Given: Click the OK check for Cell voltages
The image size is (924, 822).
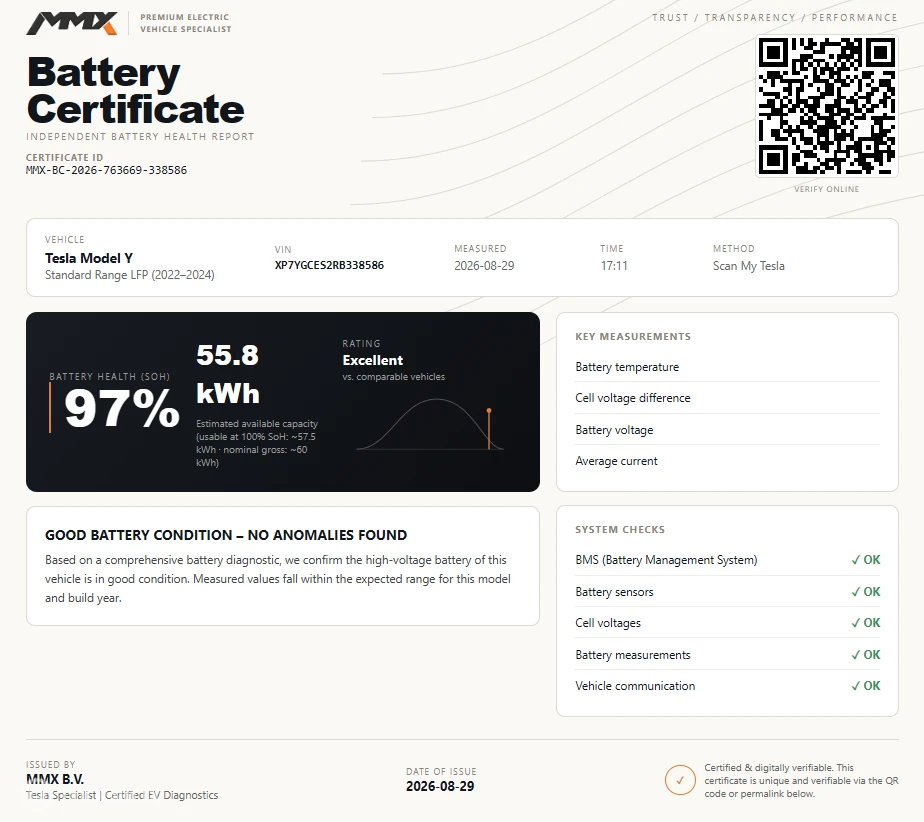Looking at the screenshot, I should coord(866,623).
